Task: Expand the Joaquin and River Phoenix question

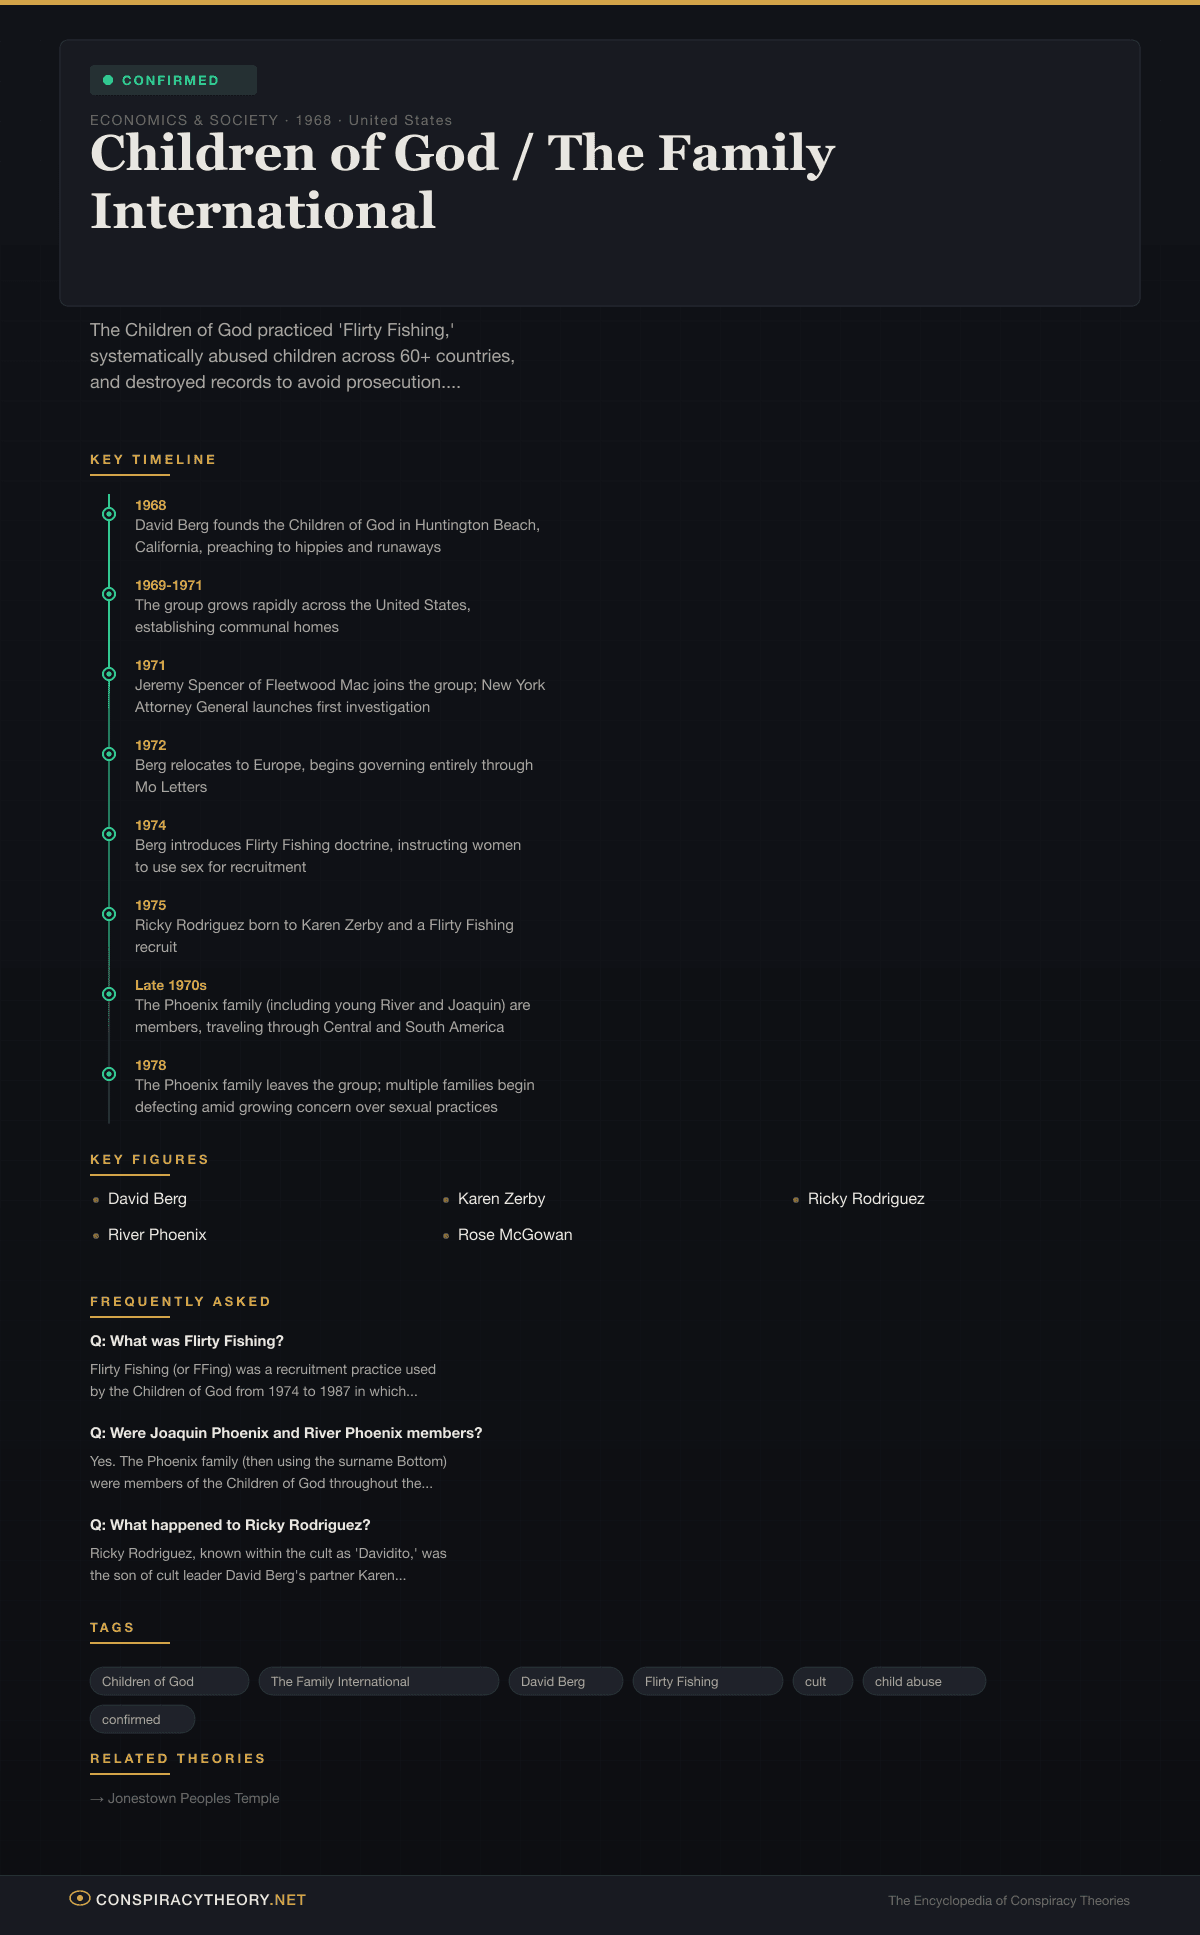Action: click(x=286, y=1433)
